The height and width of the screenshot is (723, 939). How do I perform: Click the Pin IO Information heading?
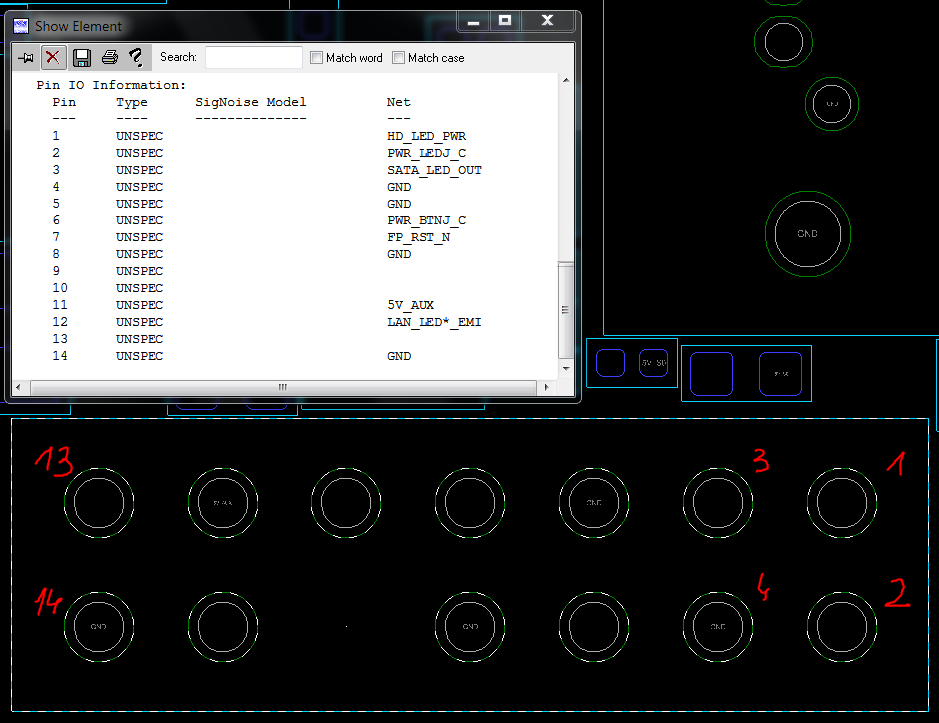pos(111,85)
